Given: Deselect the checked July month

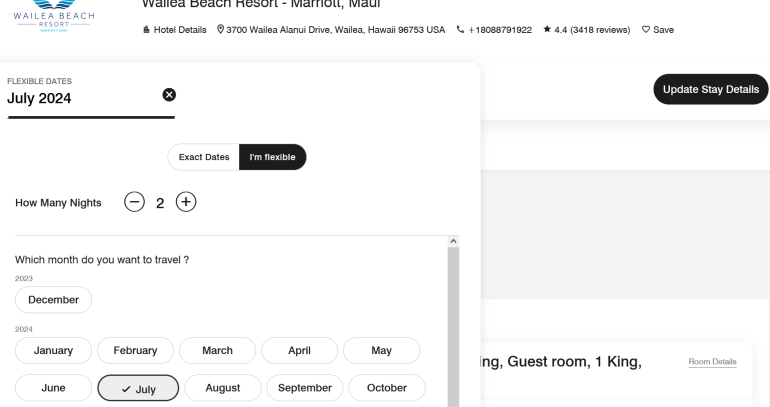Looking at the screenshot, I should [138, 387].
